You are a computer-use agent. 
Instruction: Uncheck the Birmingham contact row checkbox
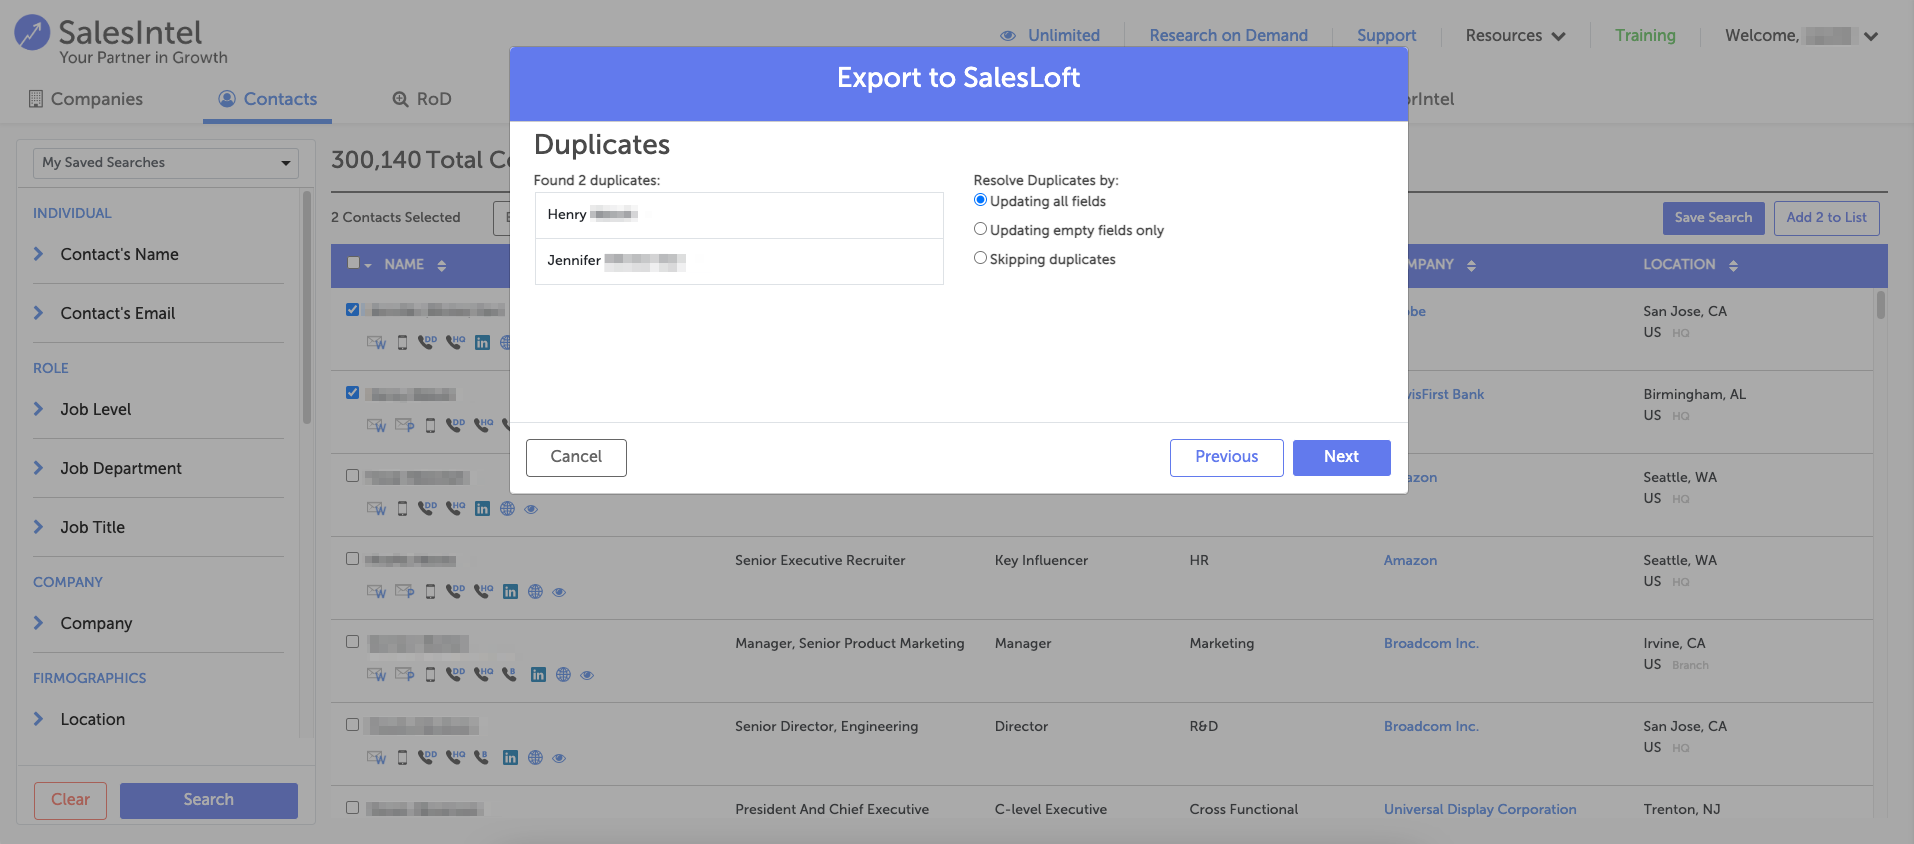coord(352,393)
